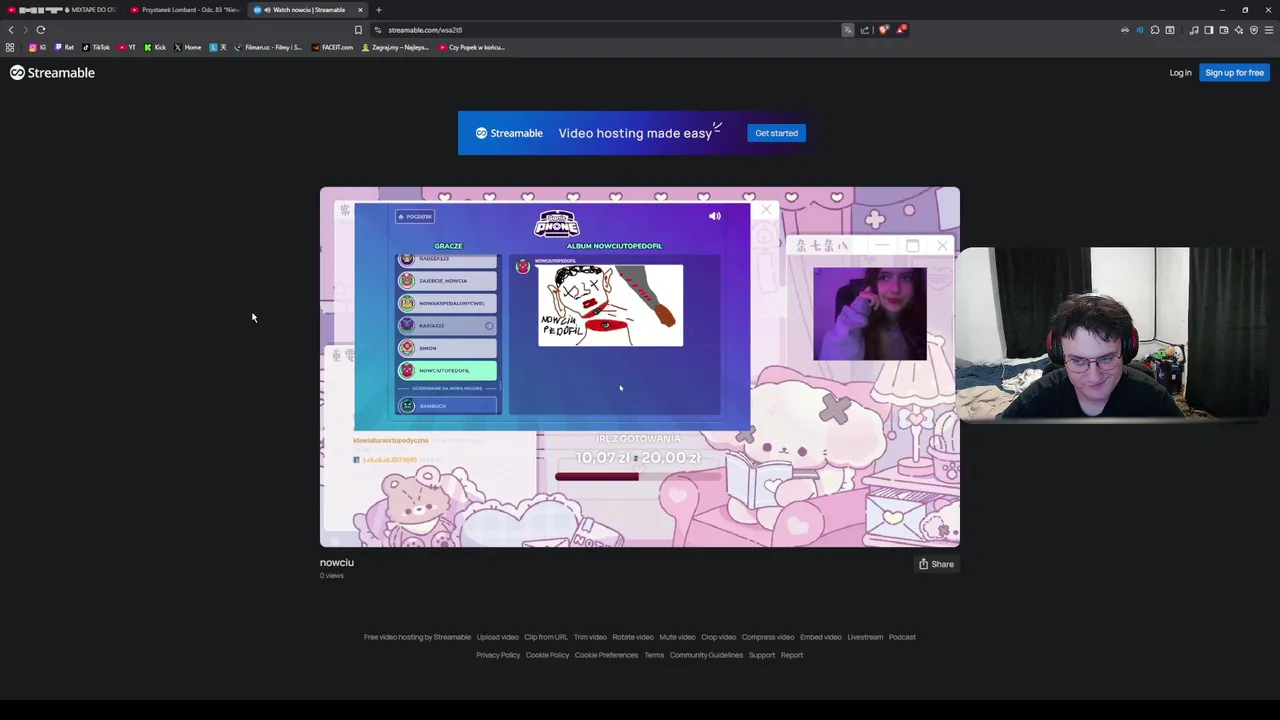Screen dimensions: 1280x720
Task: Open TikTok bookmark
Action: 96,47
